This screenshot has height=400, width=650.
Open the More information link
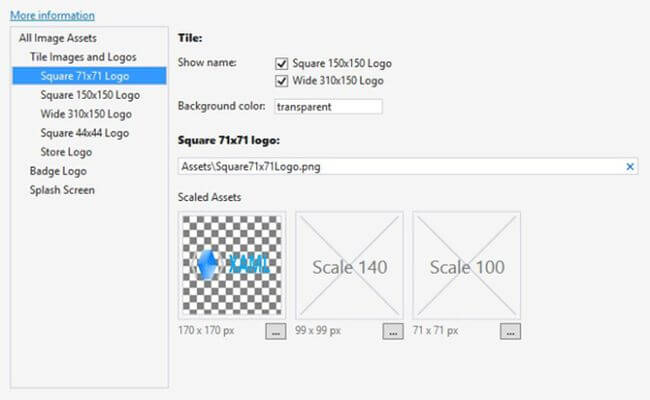tap(52, 15)
